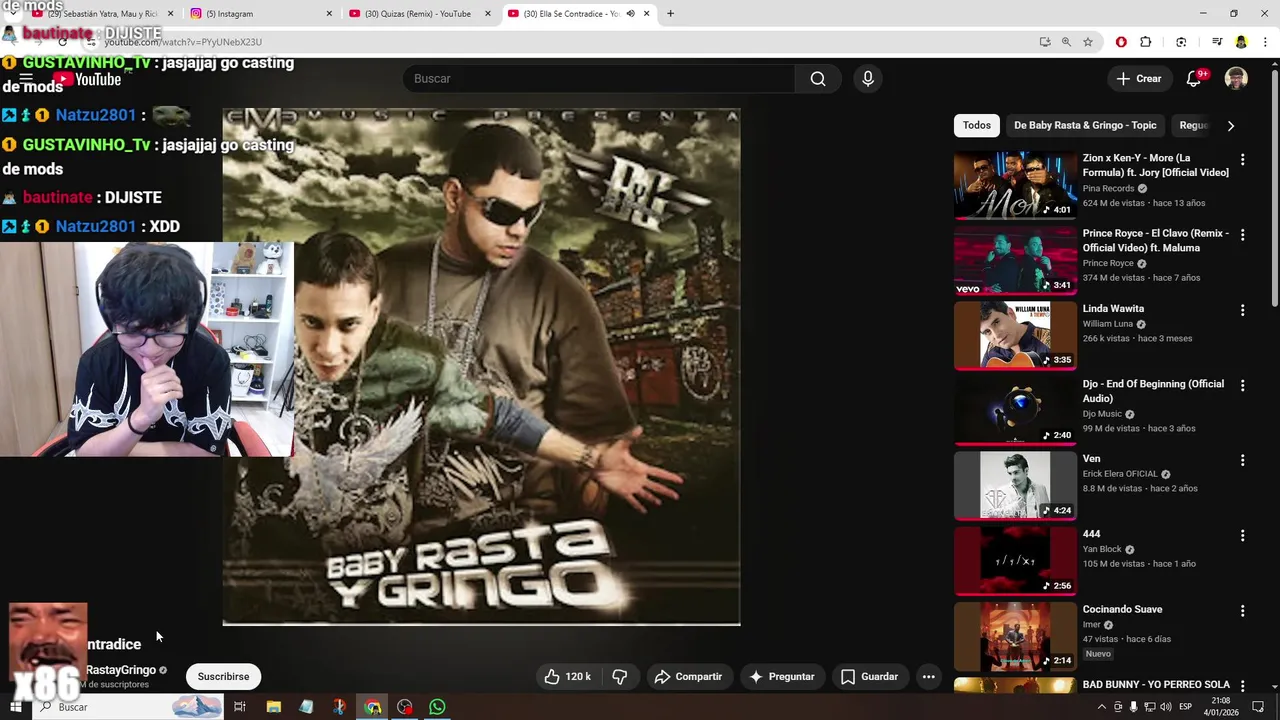
Task: Select the Todos filter chip
Action: (x=977, y=125)
